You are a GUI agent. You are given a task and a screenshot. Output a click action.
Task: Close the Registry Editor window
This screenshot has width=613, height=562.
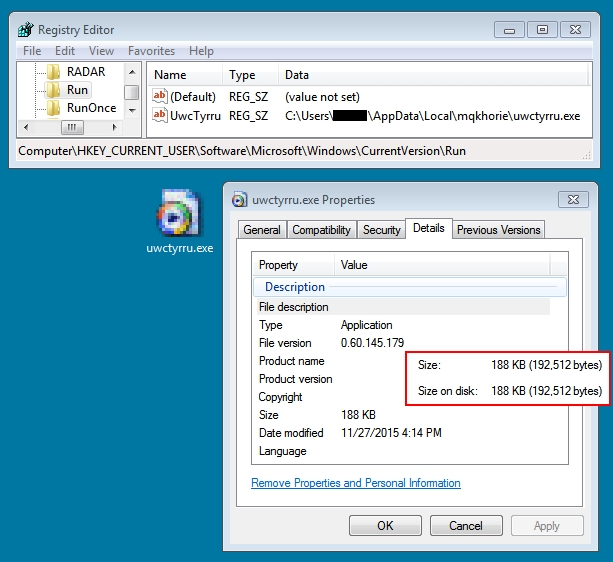[x=575, y=30]
